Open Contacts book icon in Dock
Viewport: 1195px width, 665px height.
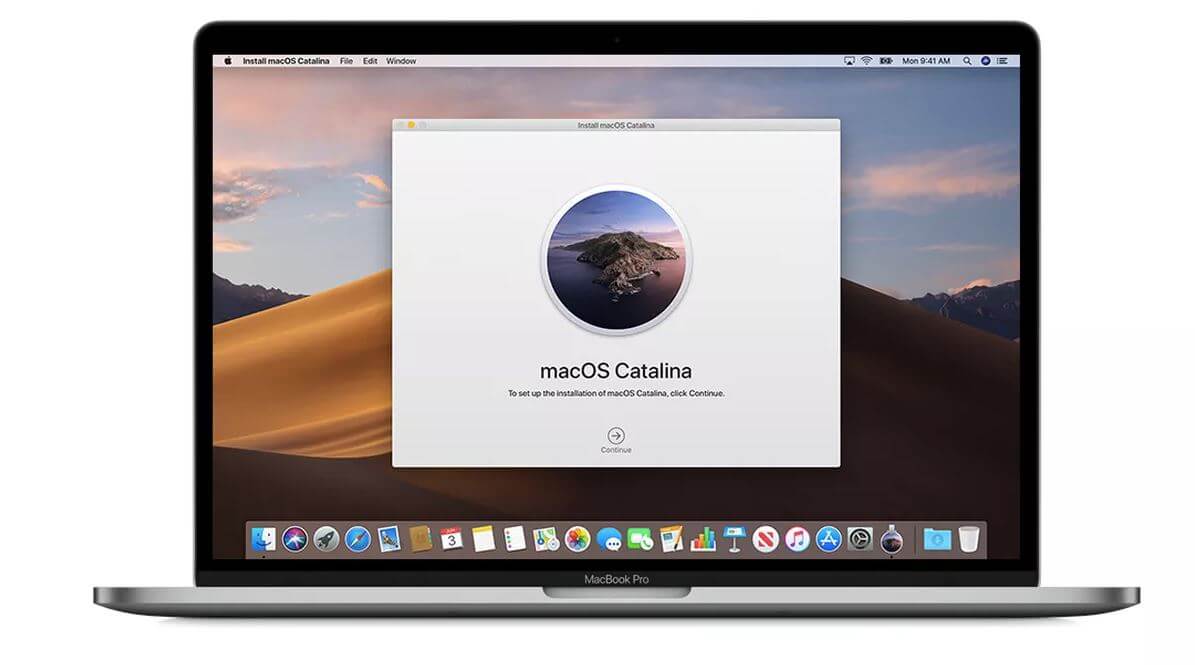tap(421, 539)
